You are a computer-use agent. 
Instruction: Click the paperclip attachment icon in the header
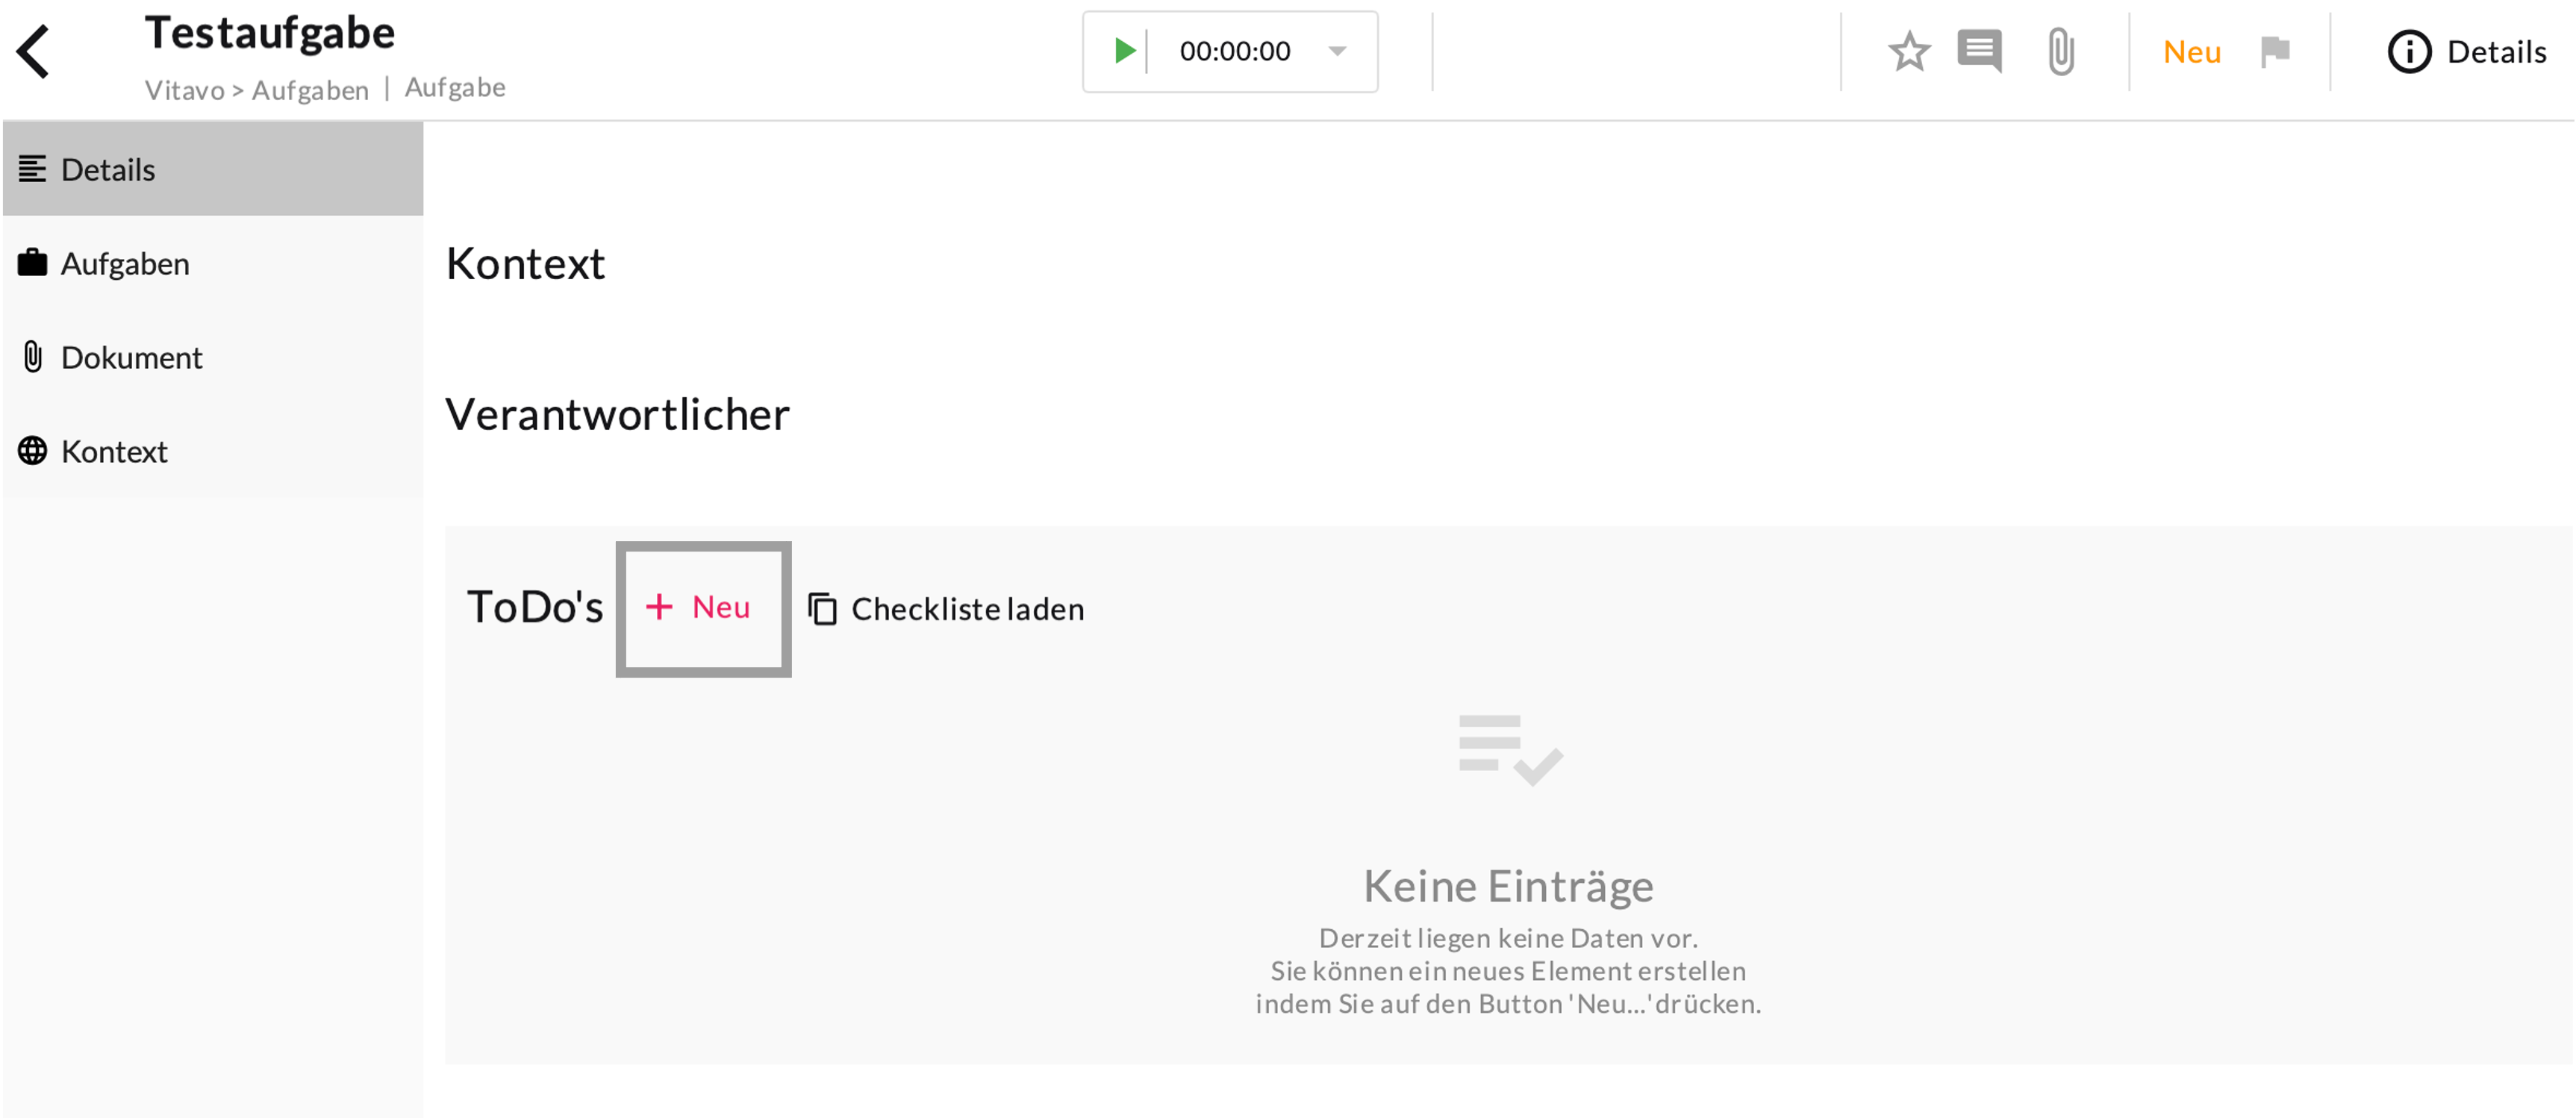point(2060,52)
